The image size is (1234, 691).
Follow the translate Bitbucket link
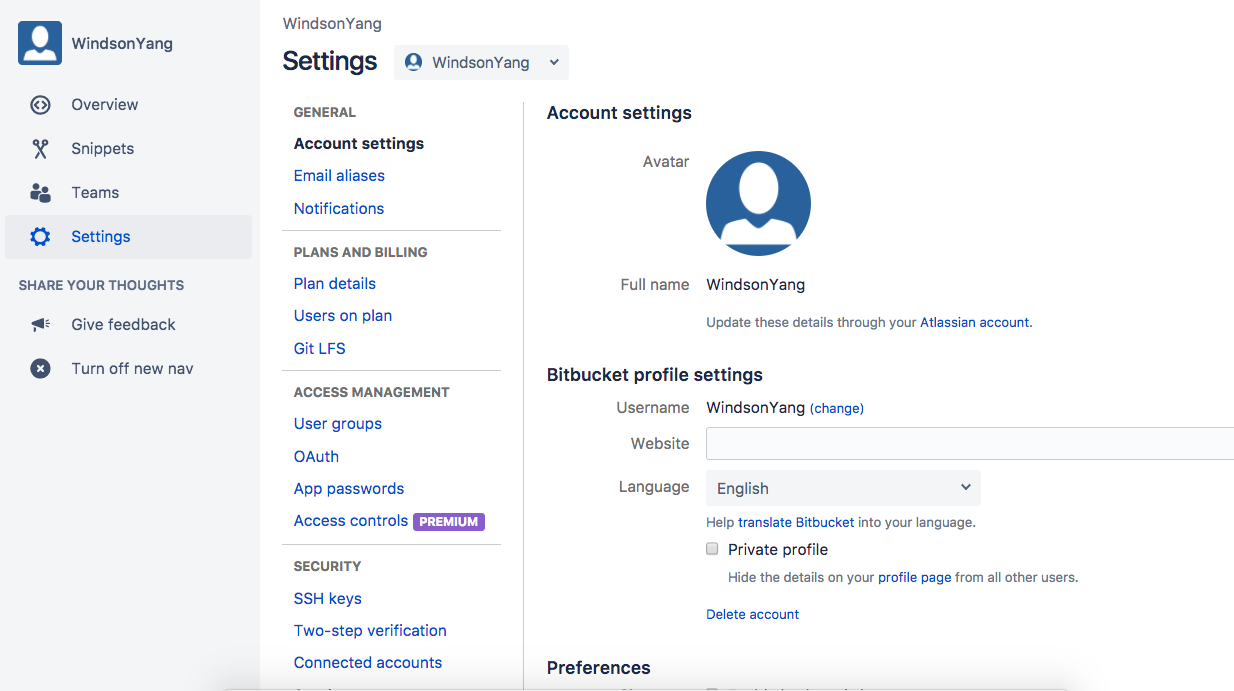click(796, 523)
